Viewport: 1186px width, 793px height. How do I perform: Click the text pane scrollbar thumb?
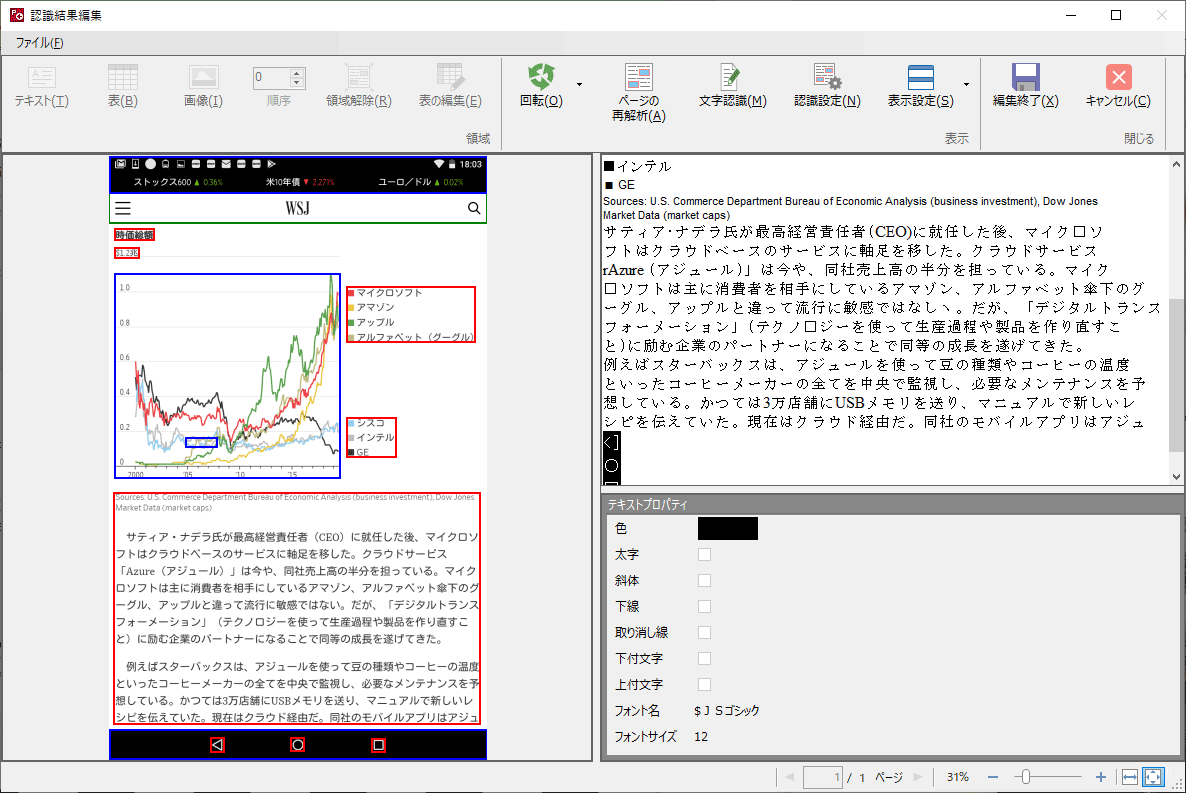(x=1176, y=375)
